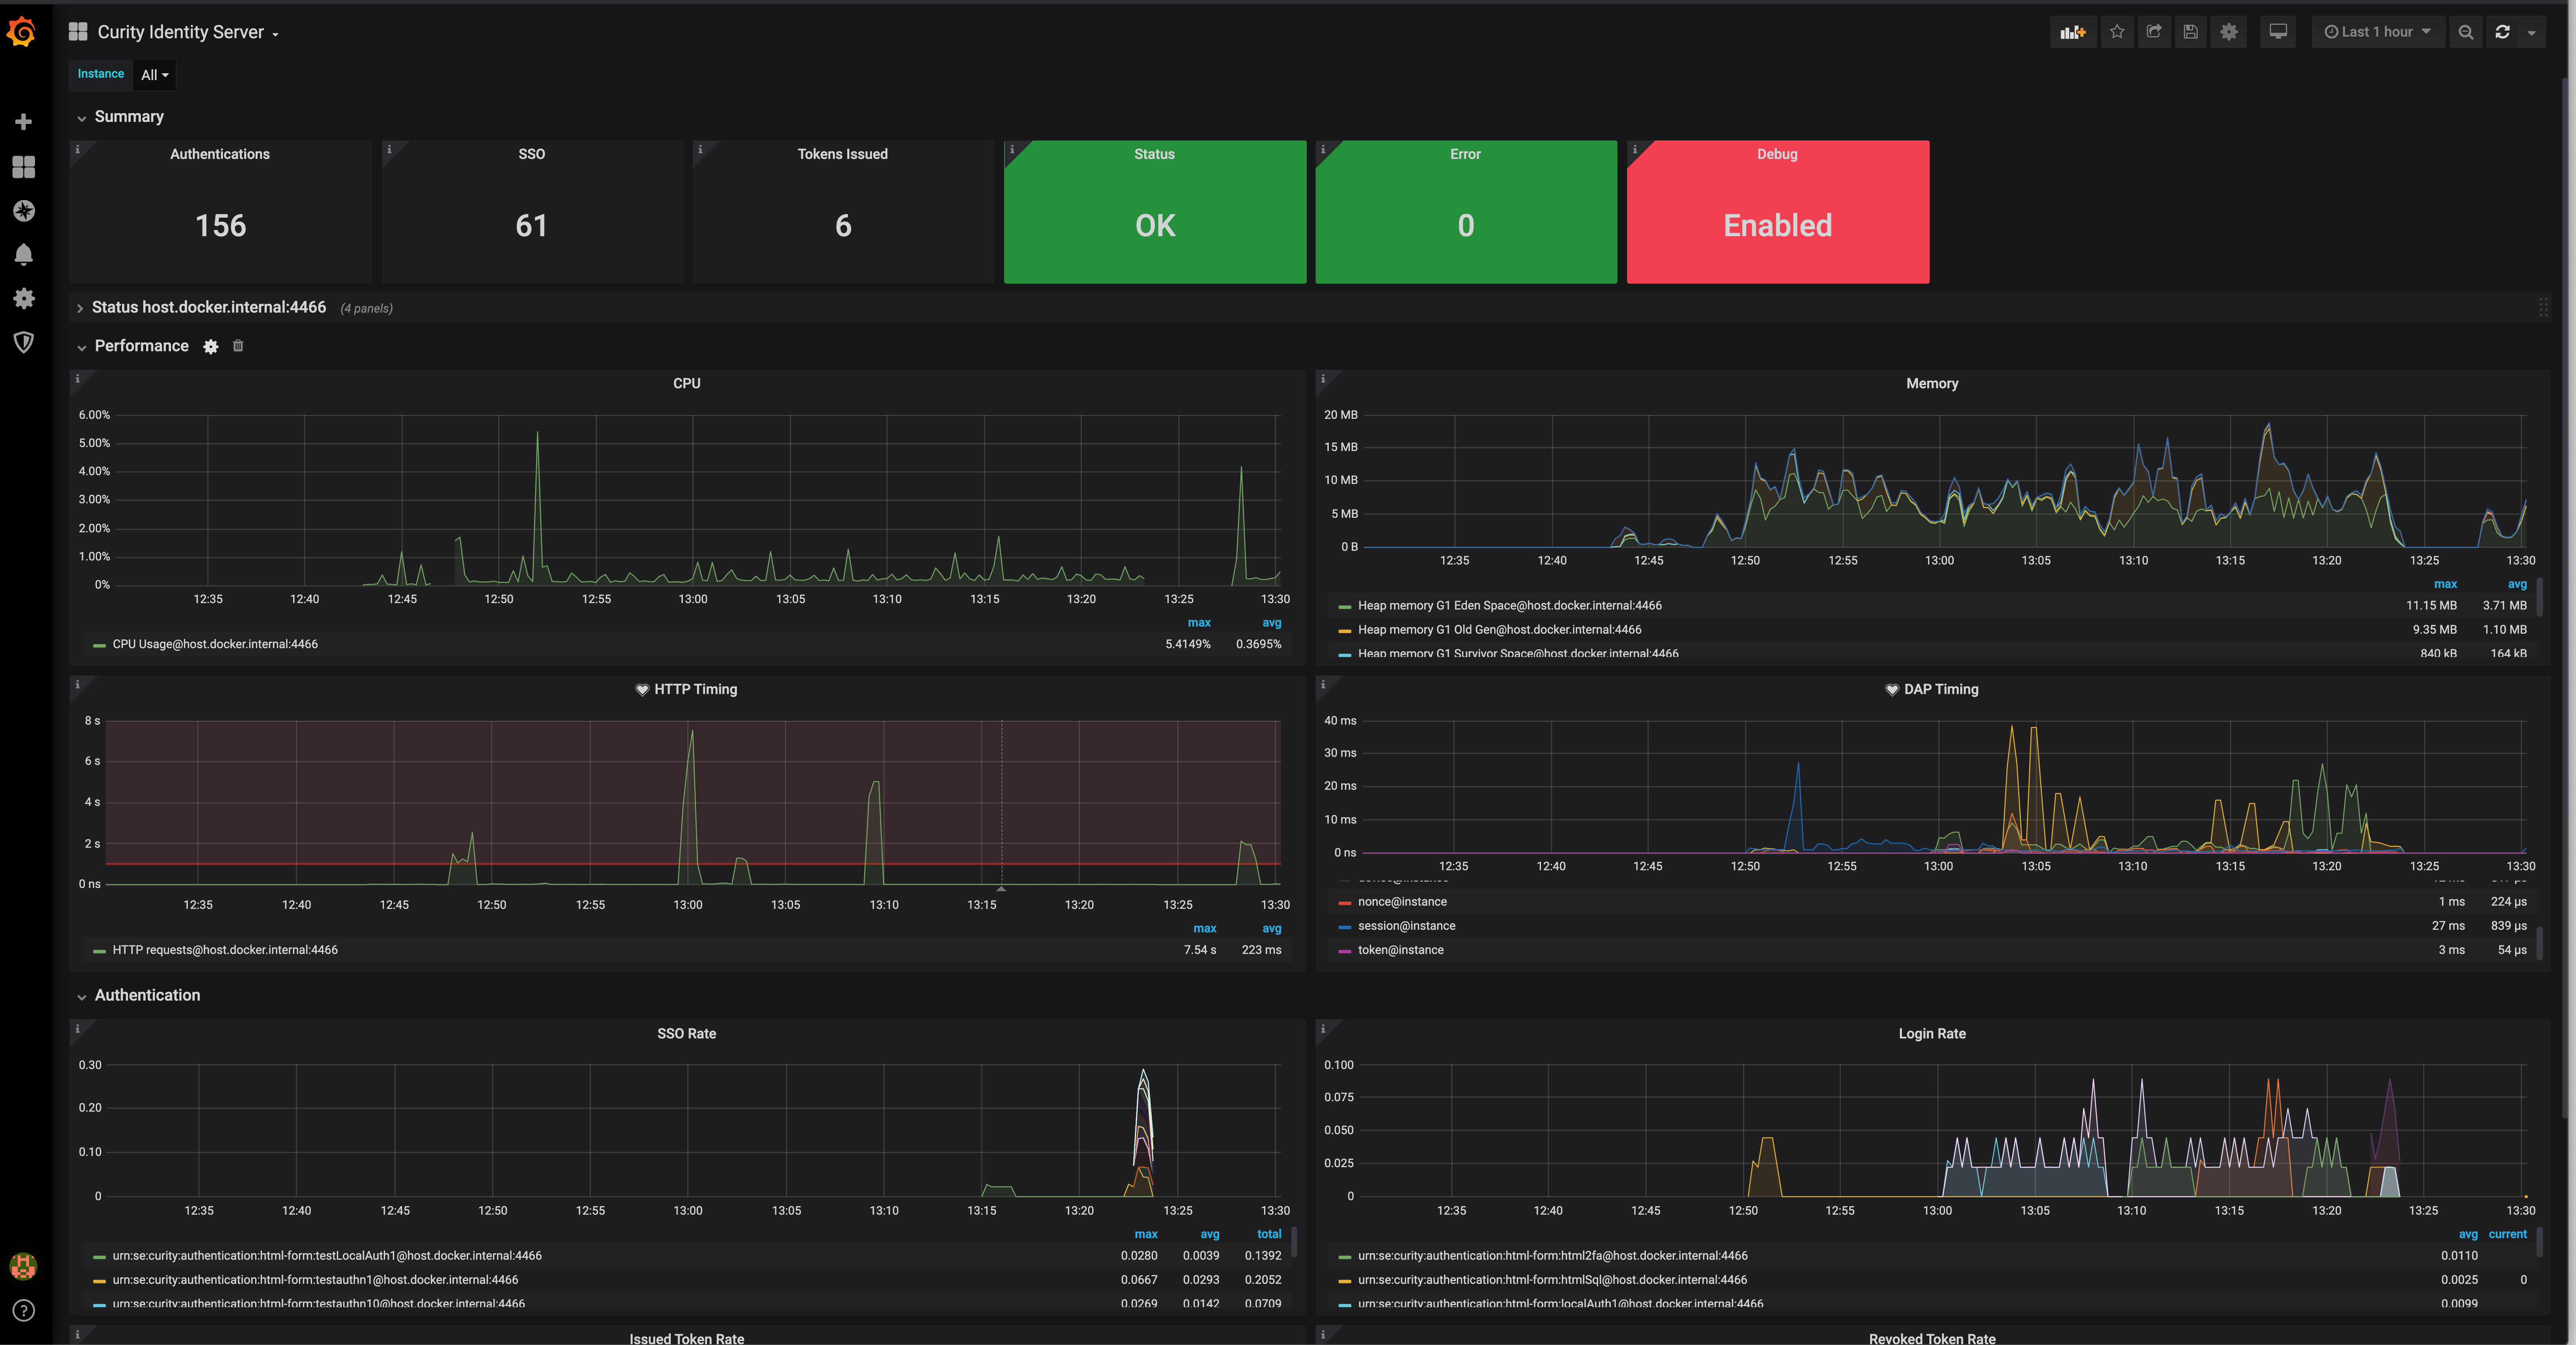Open the Share dashboard dialog
This screenshot has height=1345, width=2576.
[2154, 32]
